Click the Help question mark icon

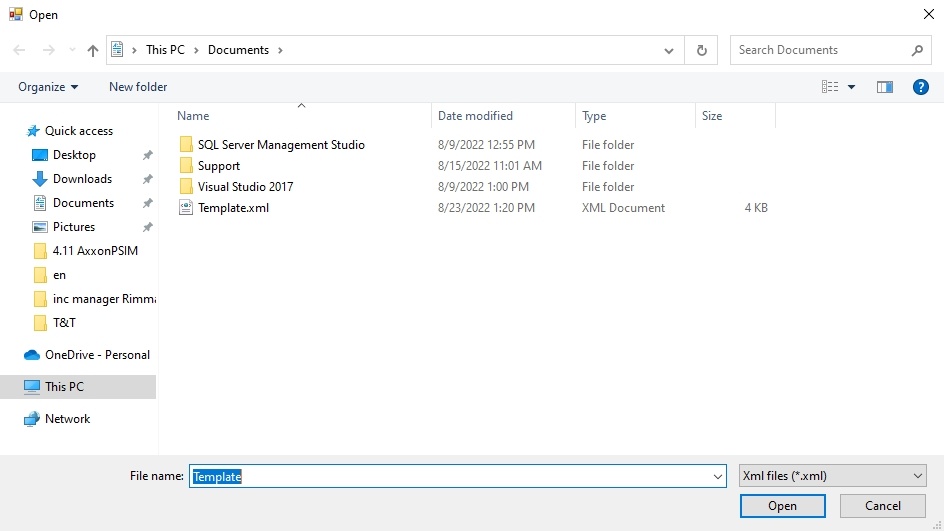click(x=921, y=87)
